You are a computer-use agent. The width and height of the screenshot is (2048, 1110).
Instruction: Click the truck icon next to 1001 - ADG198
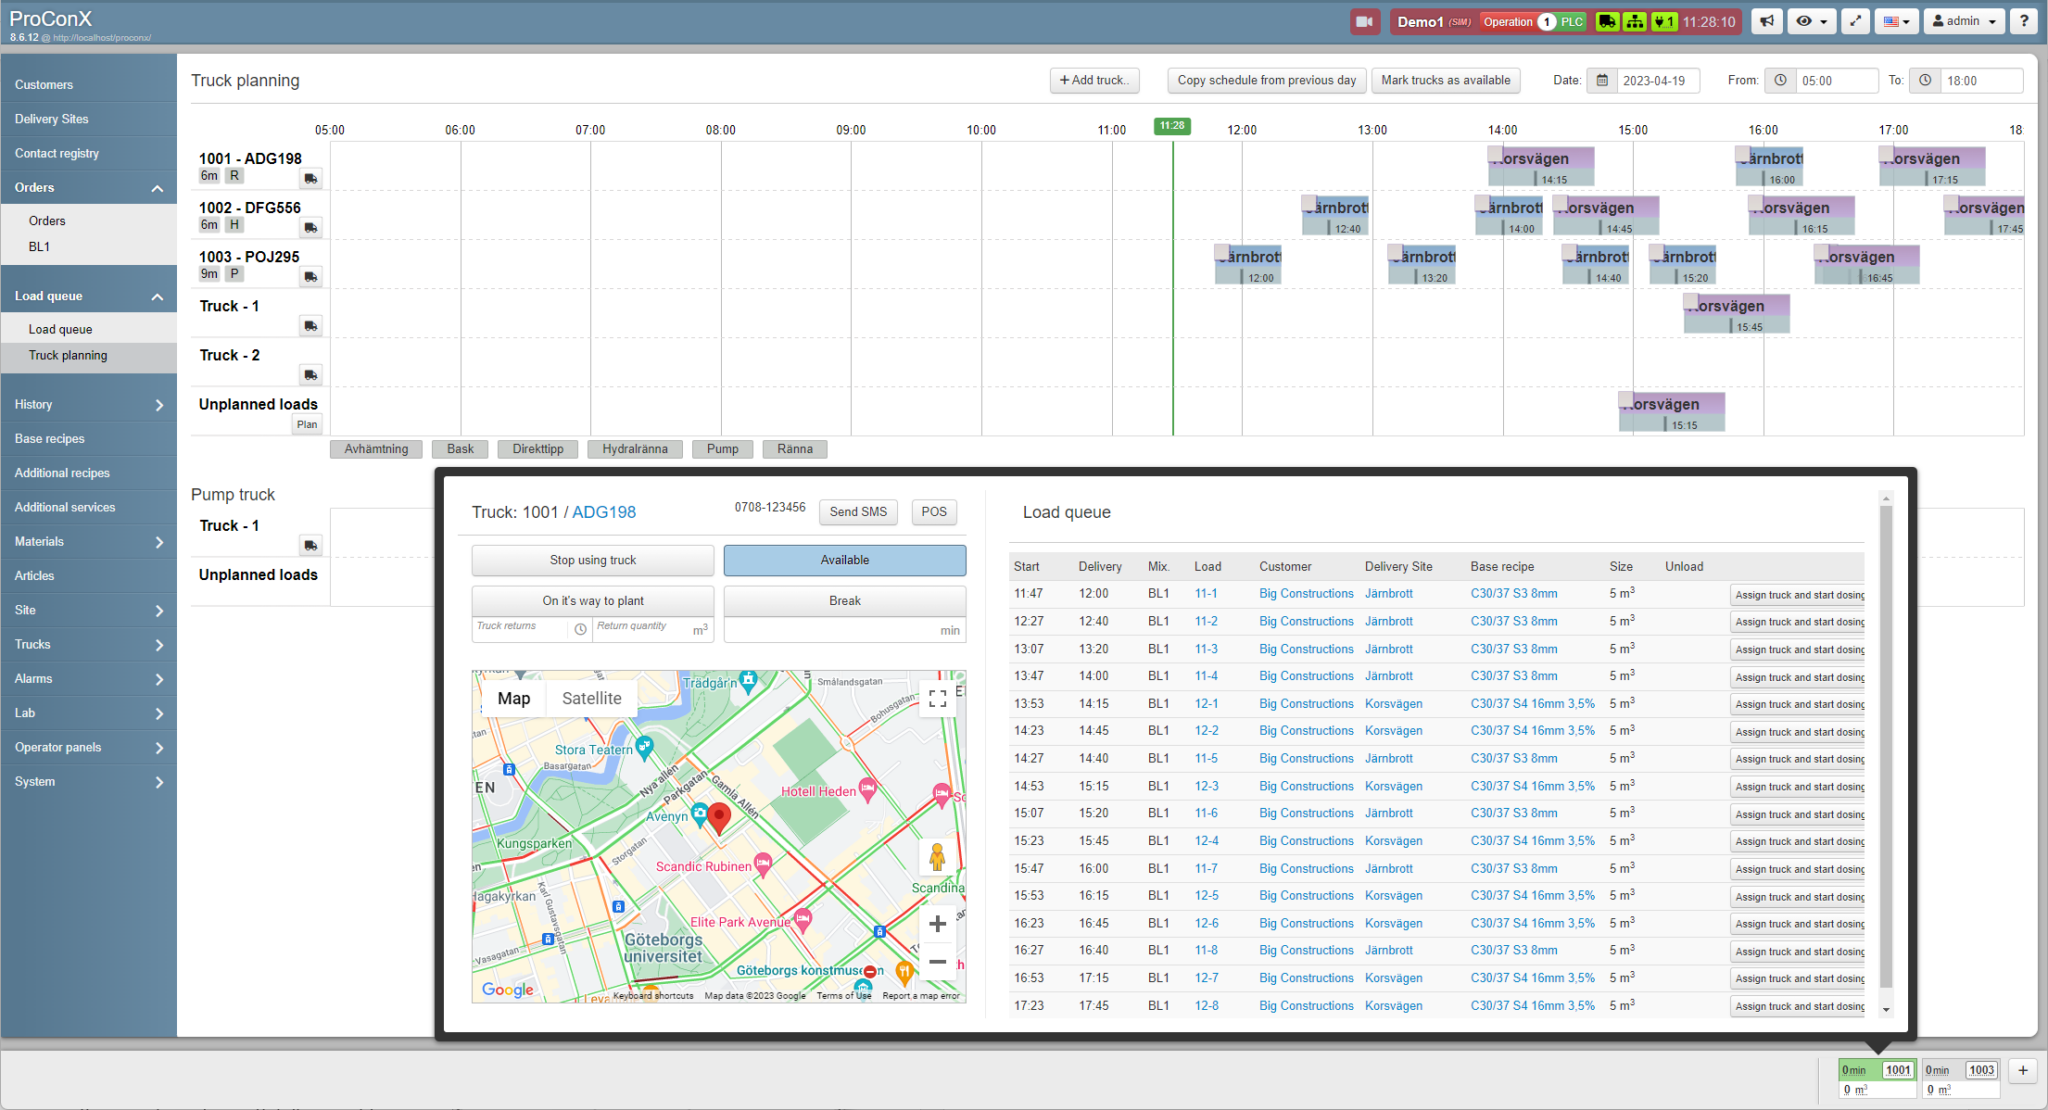pos(310,178)
